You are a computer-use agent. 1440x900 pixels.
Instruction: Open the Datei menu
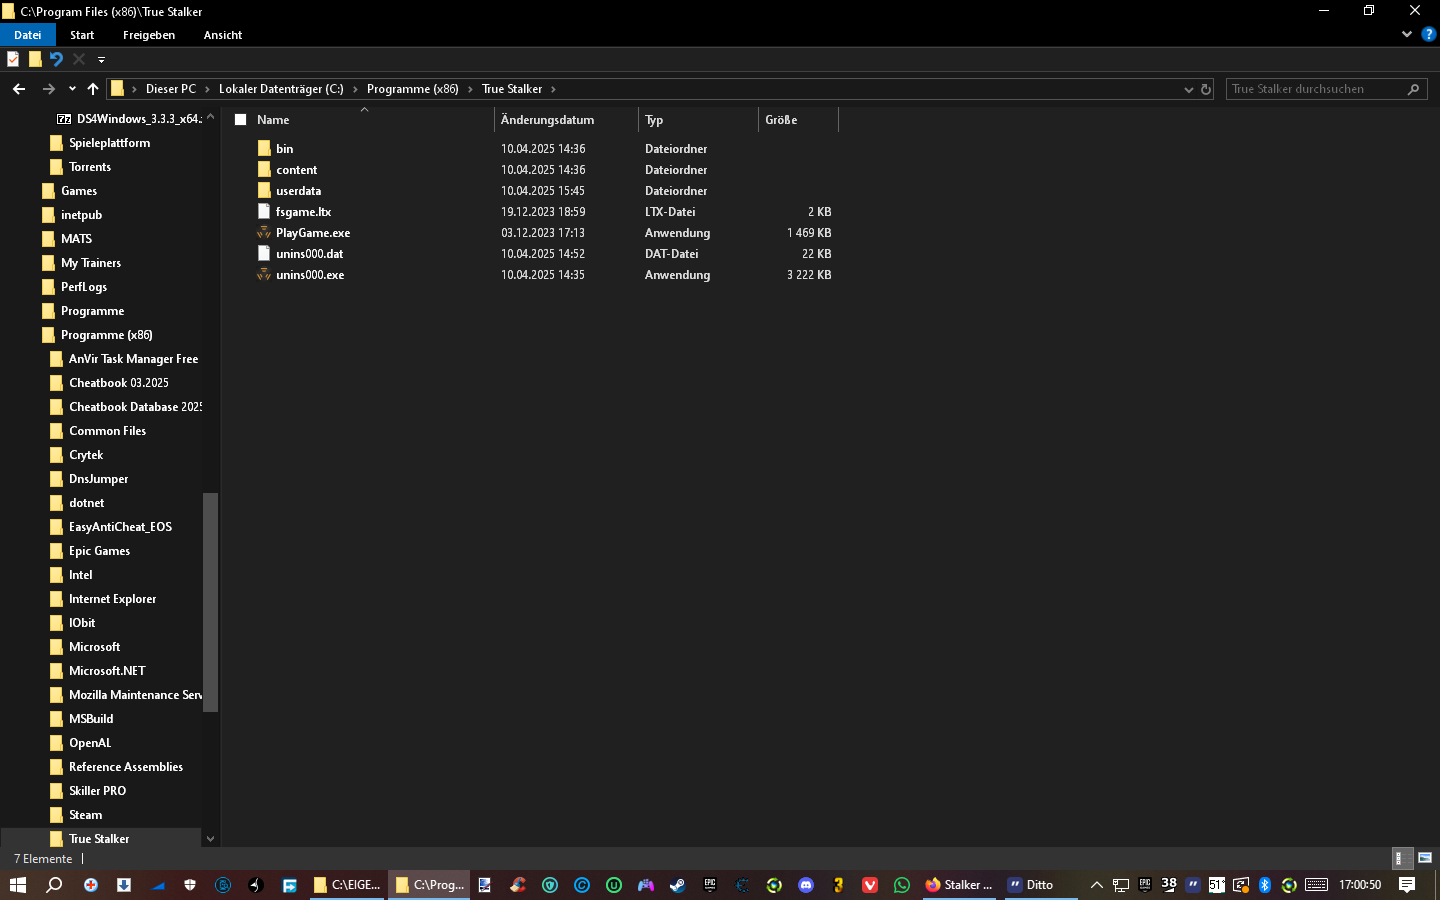tap(28, 35)
